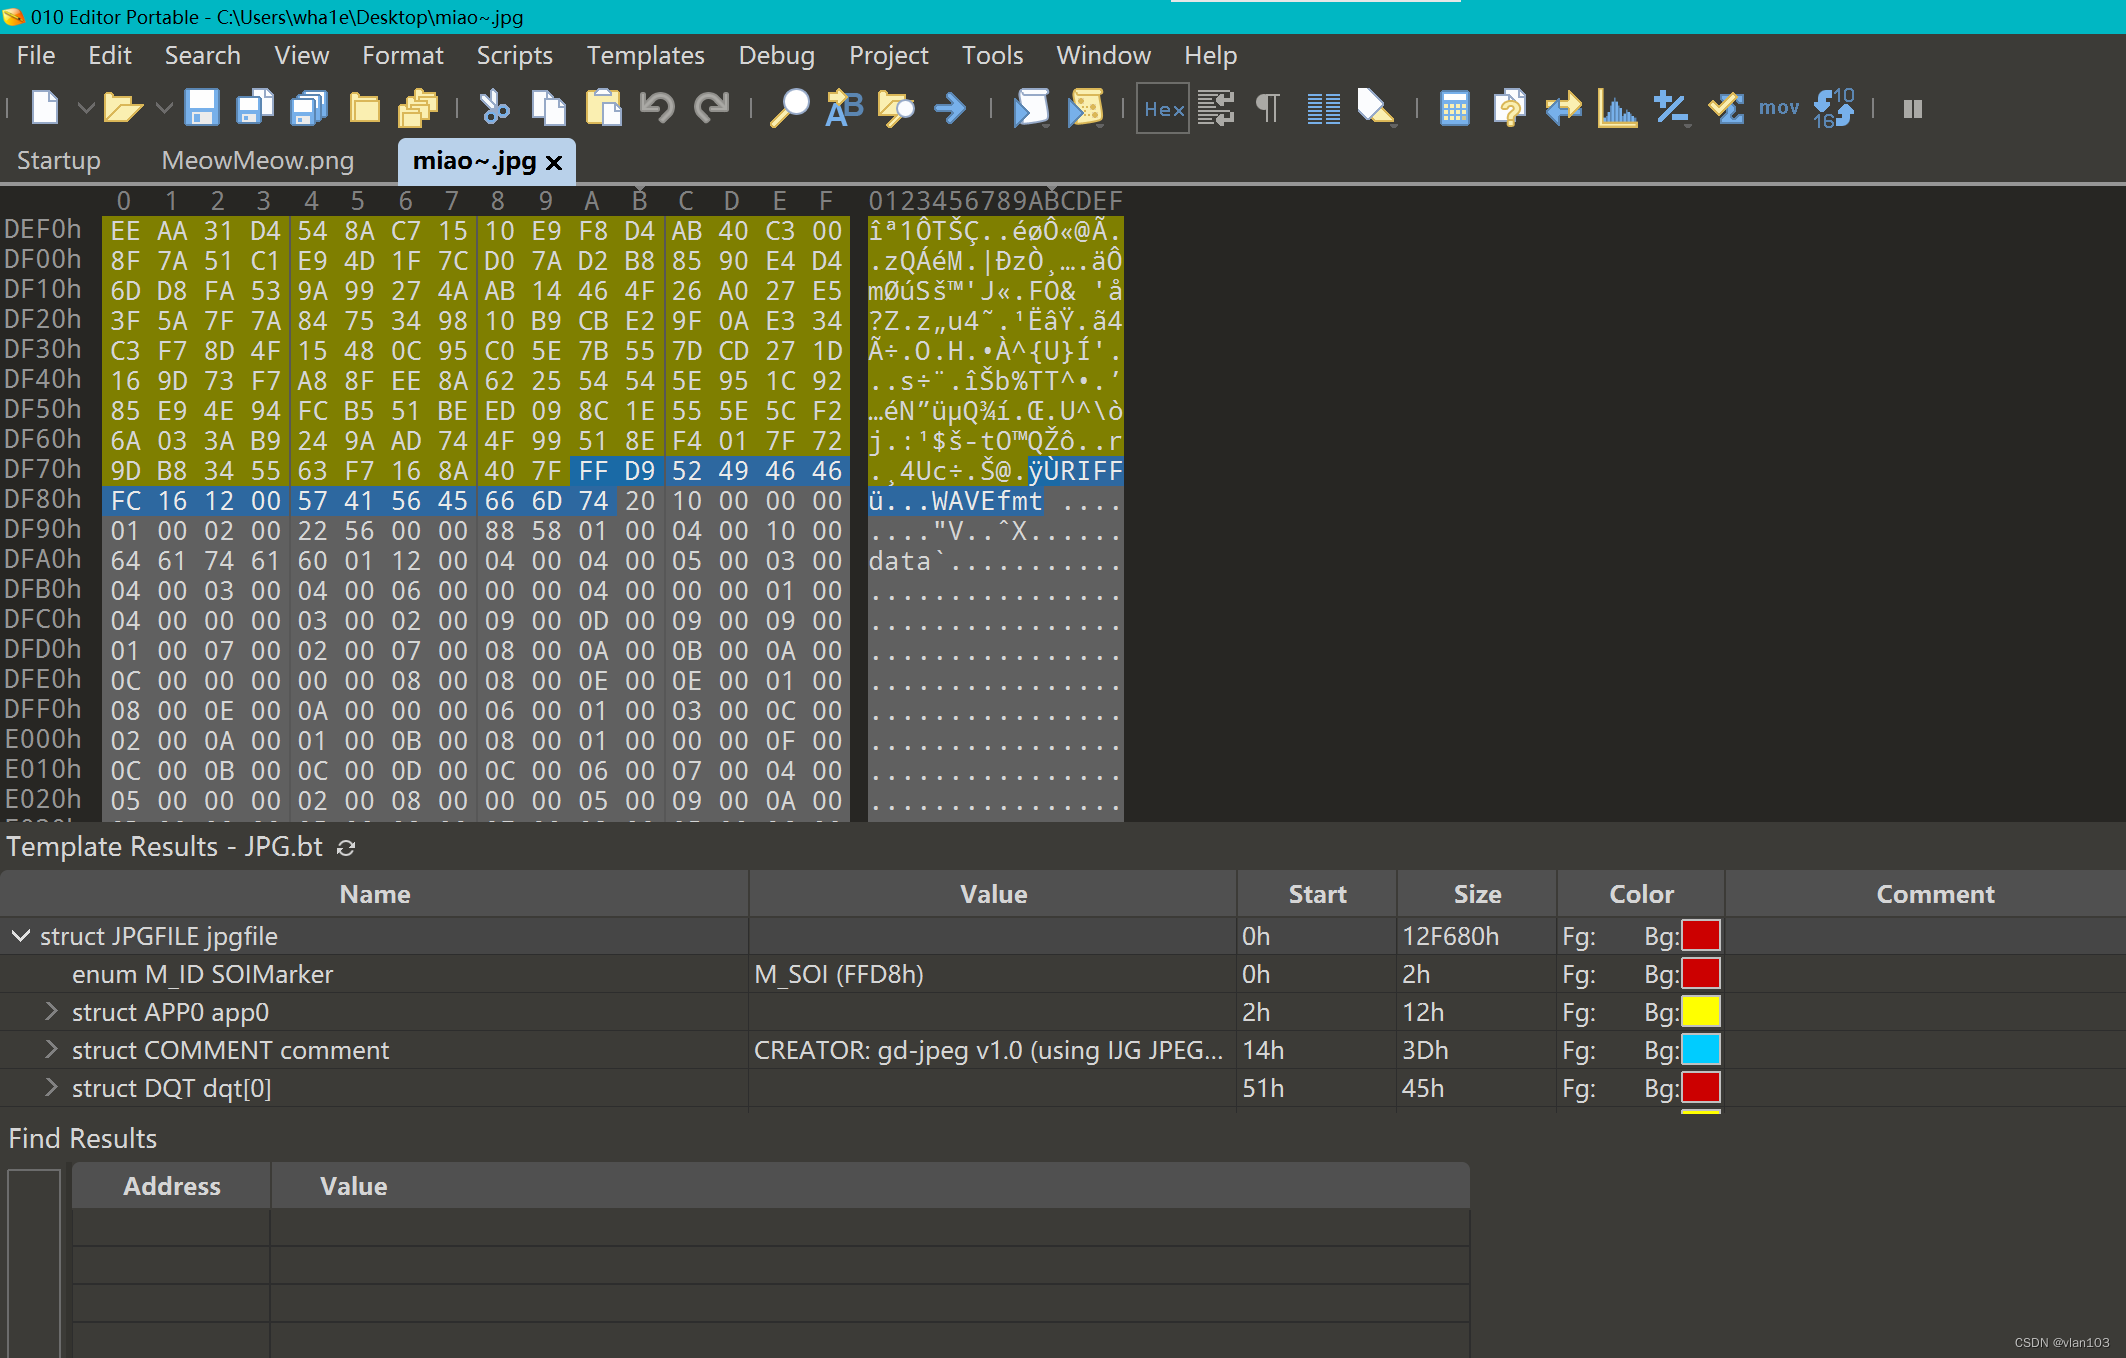The image size is (2126, 1358).
Task: Click the Open File folder icon
Action: (123, 108)
